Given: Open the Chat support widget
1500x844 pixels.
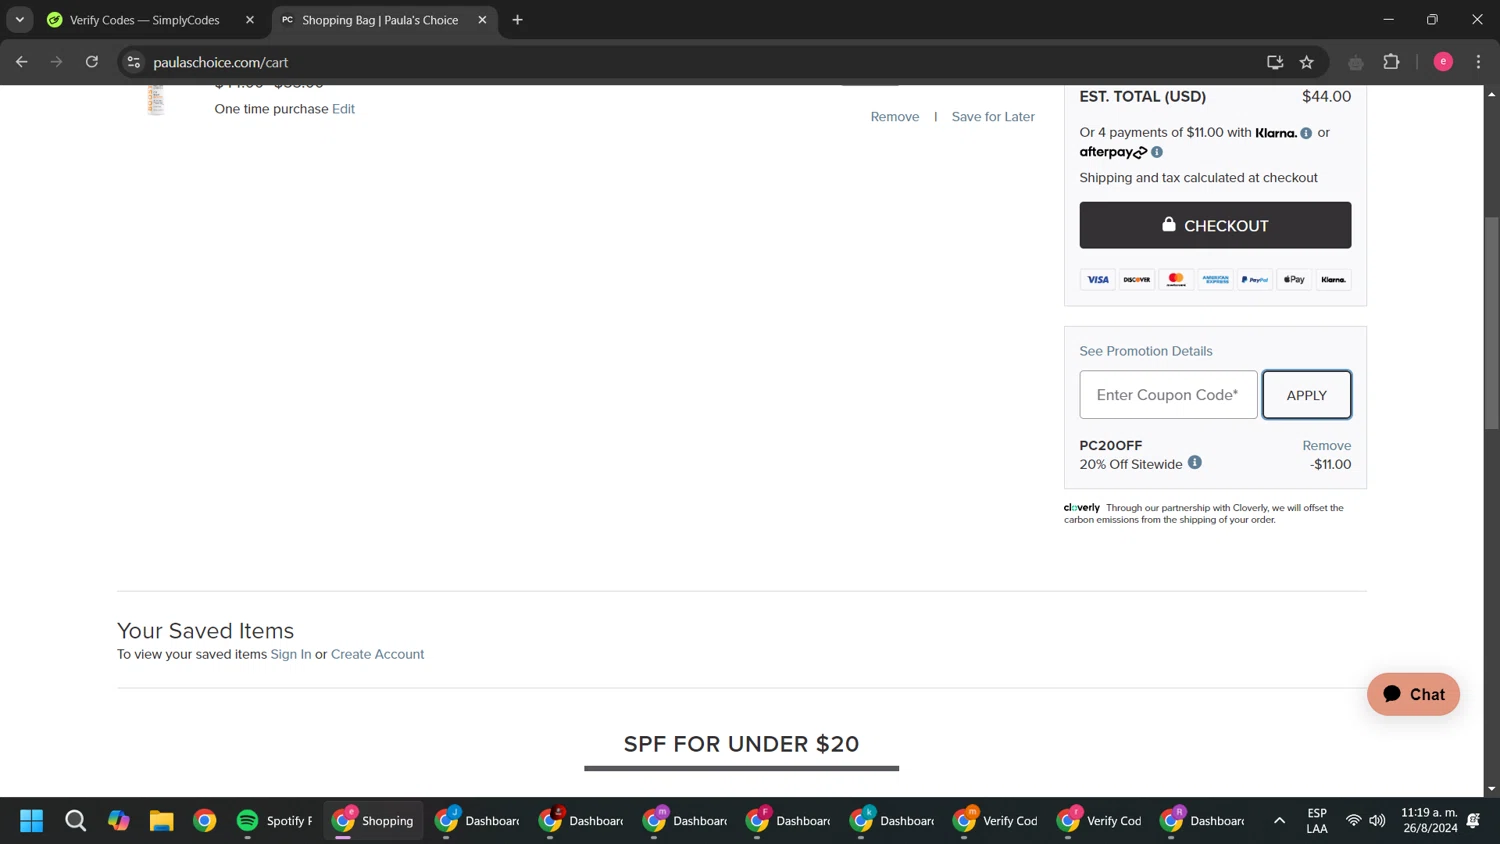Looking at the screenshot, I should 1413,694.
